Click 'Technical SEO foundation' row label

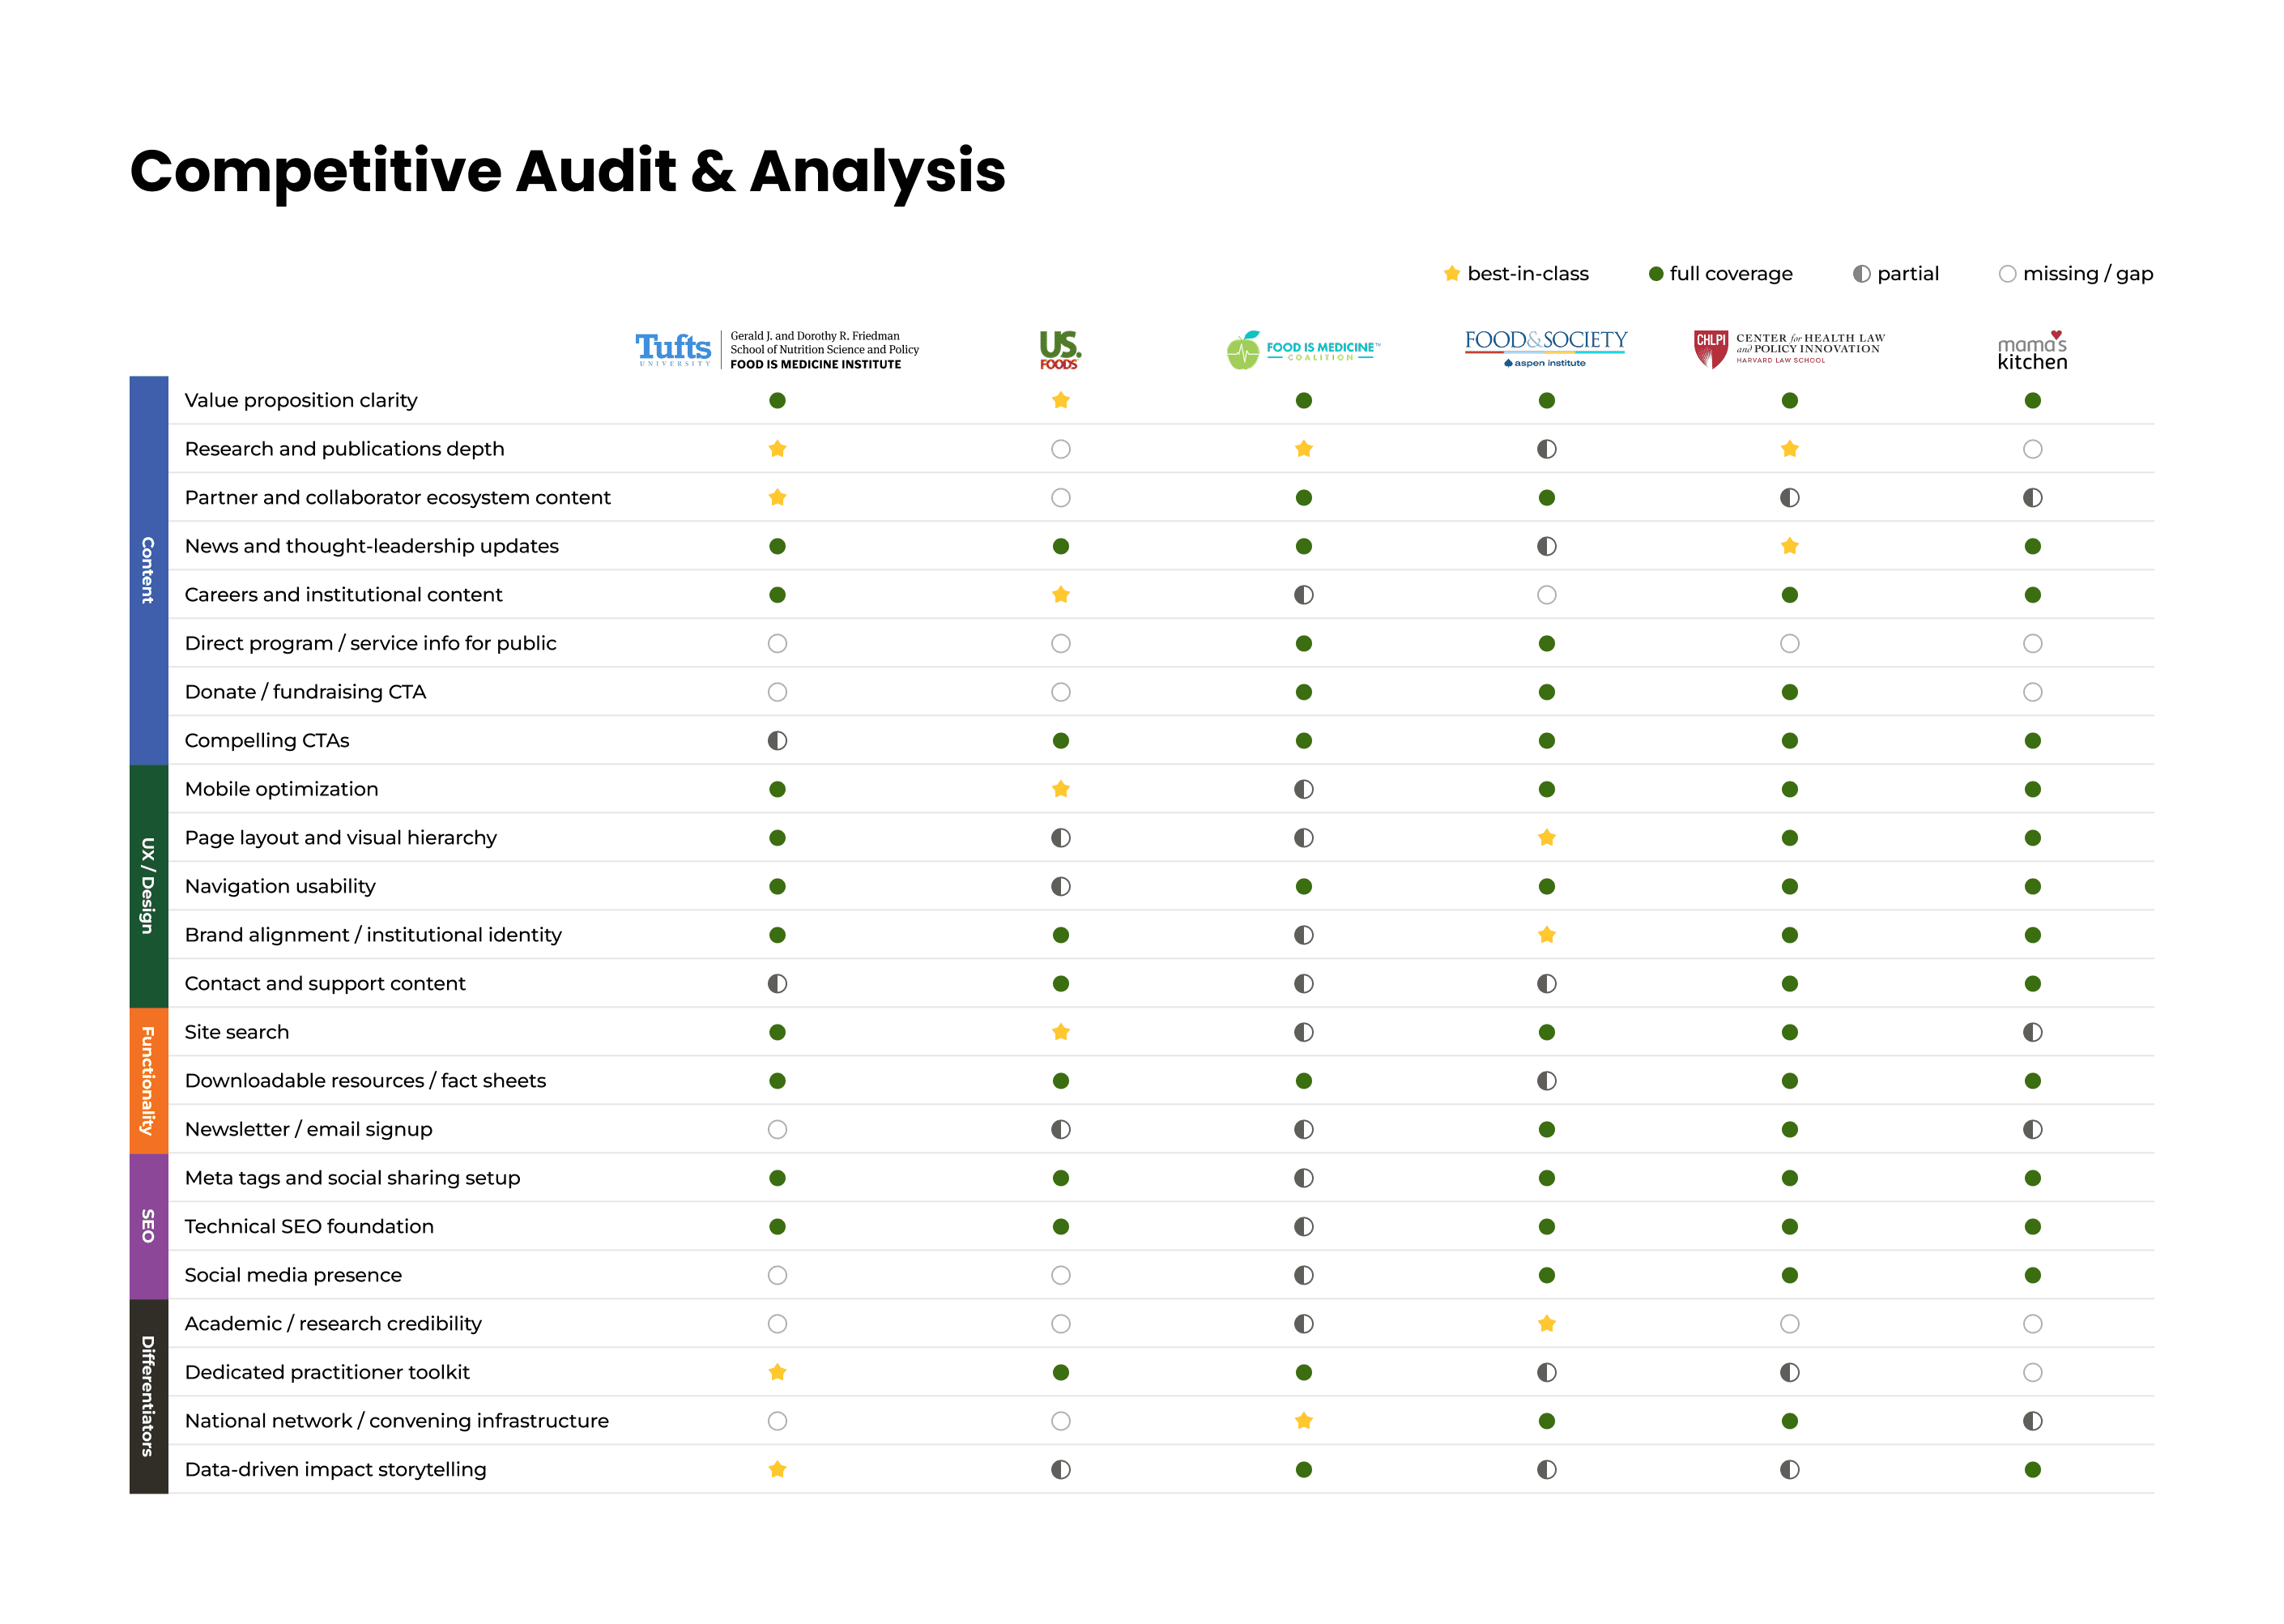[309, 1226]
